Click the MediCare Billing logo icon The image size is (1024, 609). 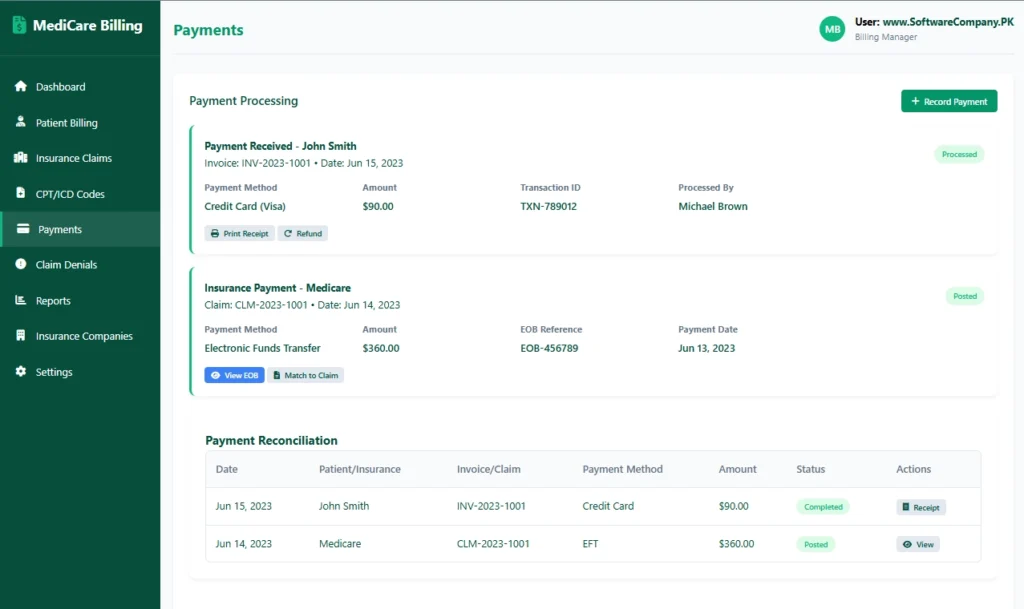[18, 26]
